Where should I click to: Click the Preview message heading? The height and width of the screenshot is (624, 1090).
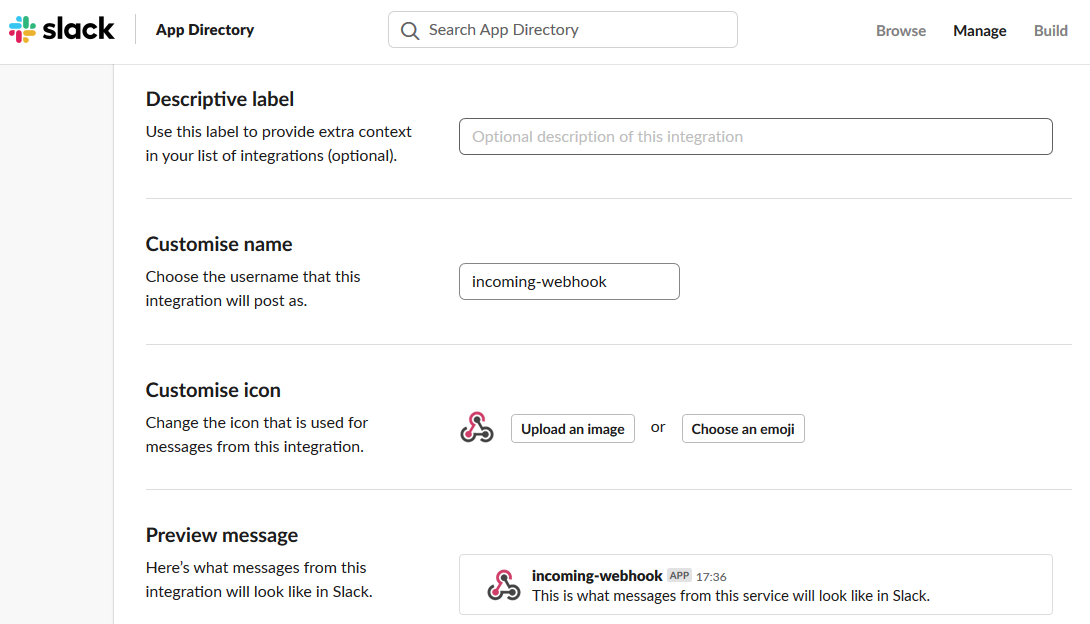[222, 535]
